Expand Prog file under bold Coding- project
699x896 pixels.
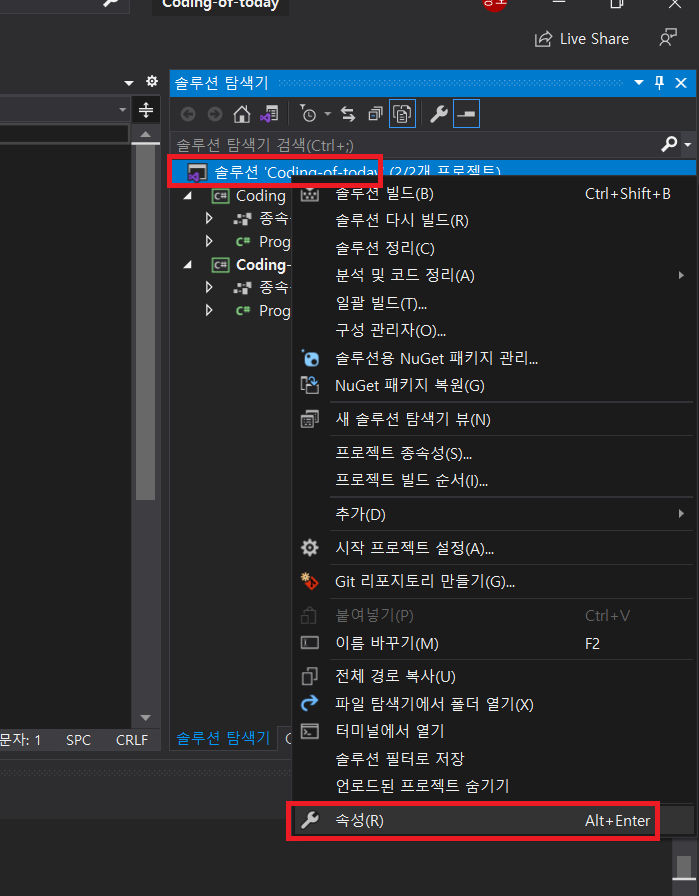(x=209, y=310)
